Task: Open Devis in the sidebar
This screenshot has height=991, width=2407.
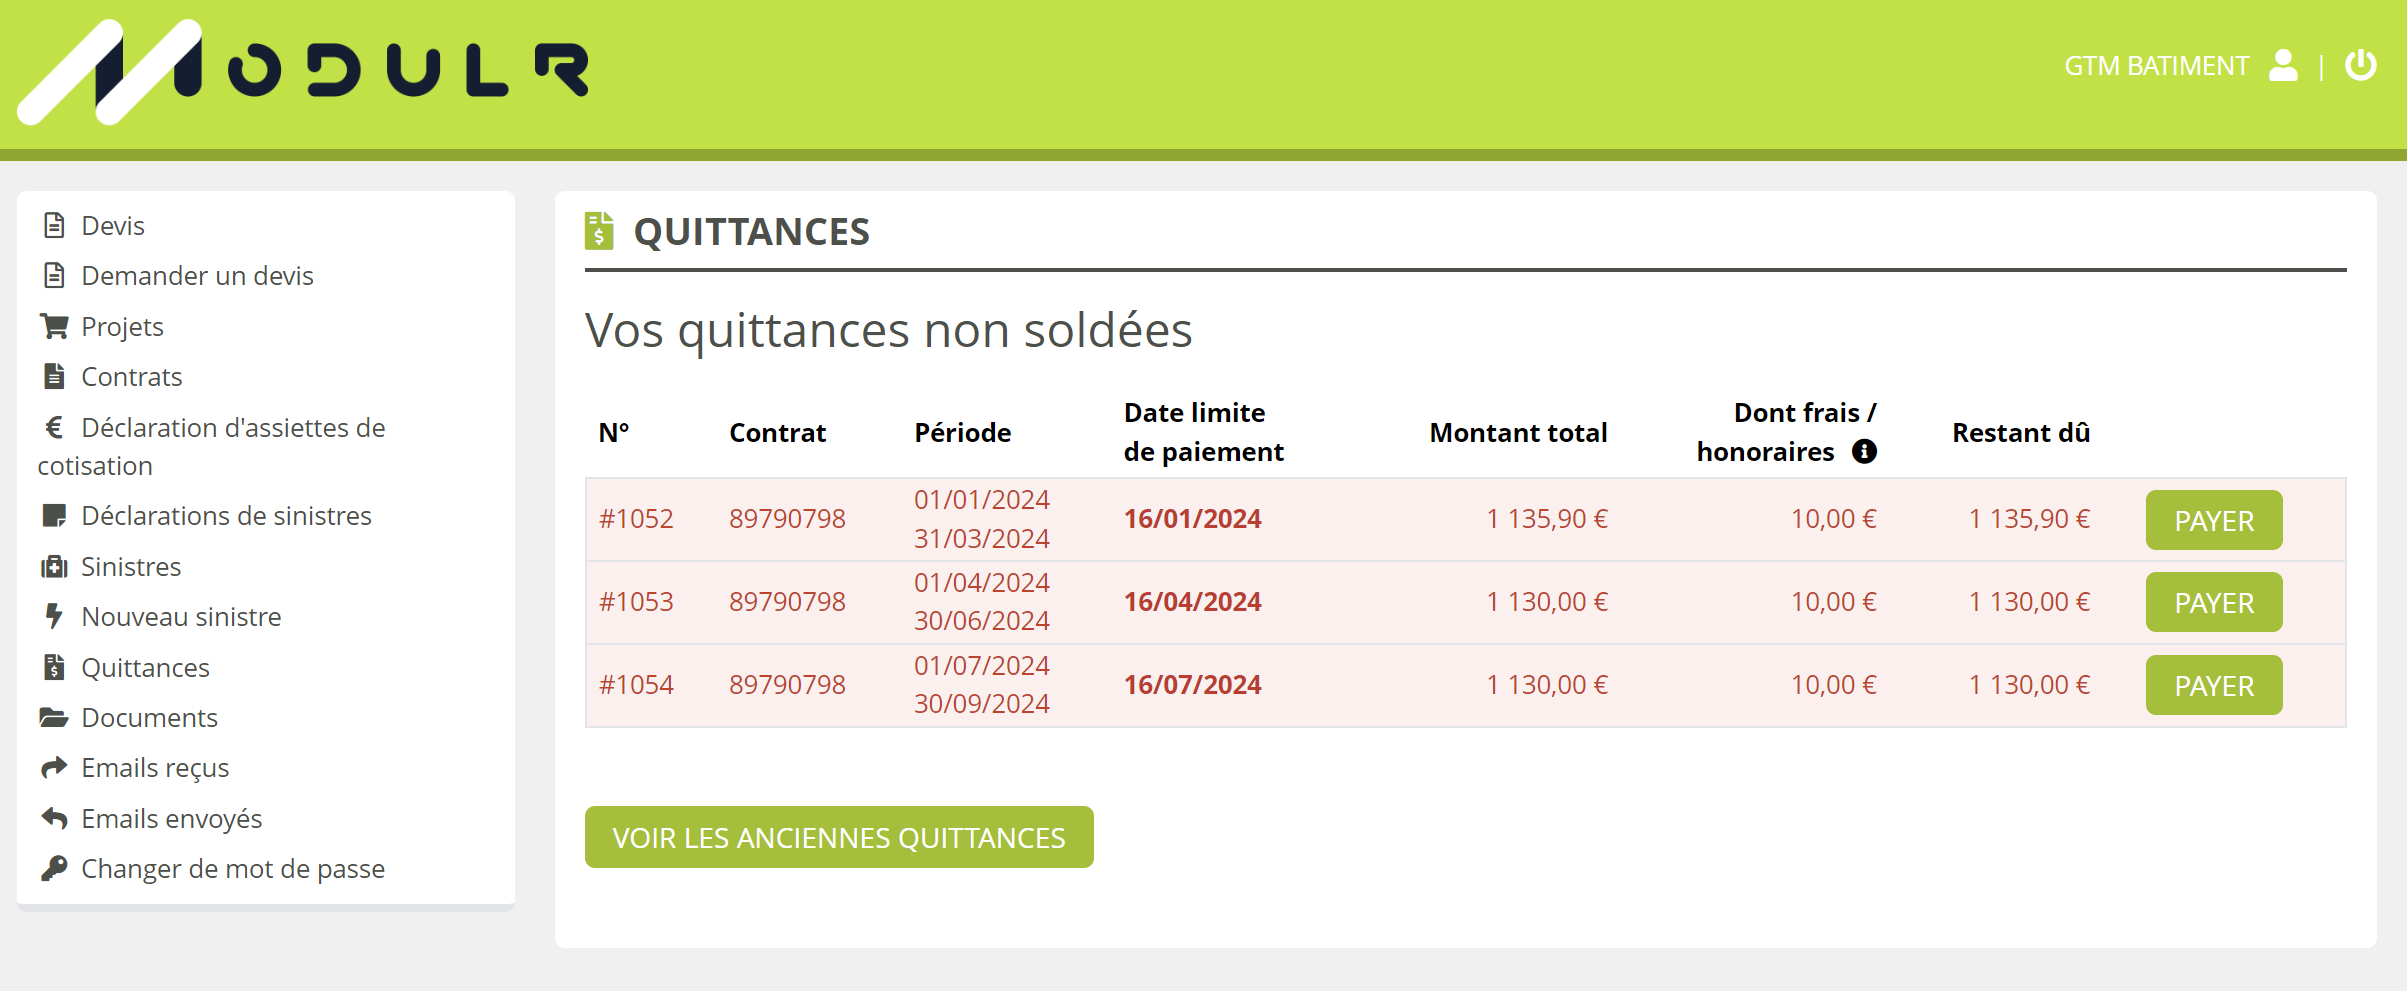Action: coord(113,226)
